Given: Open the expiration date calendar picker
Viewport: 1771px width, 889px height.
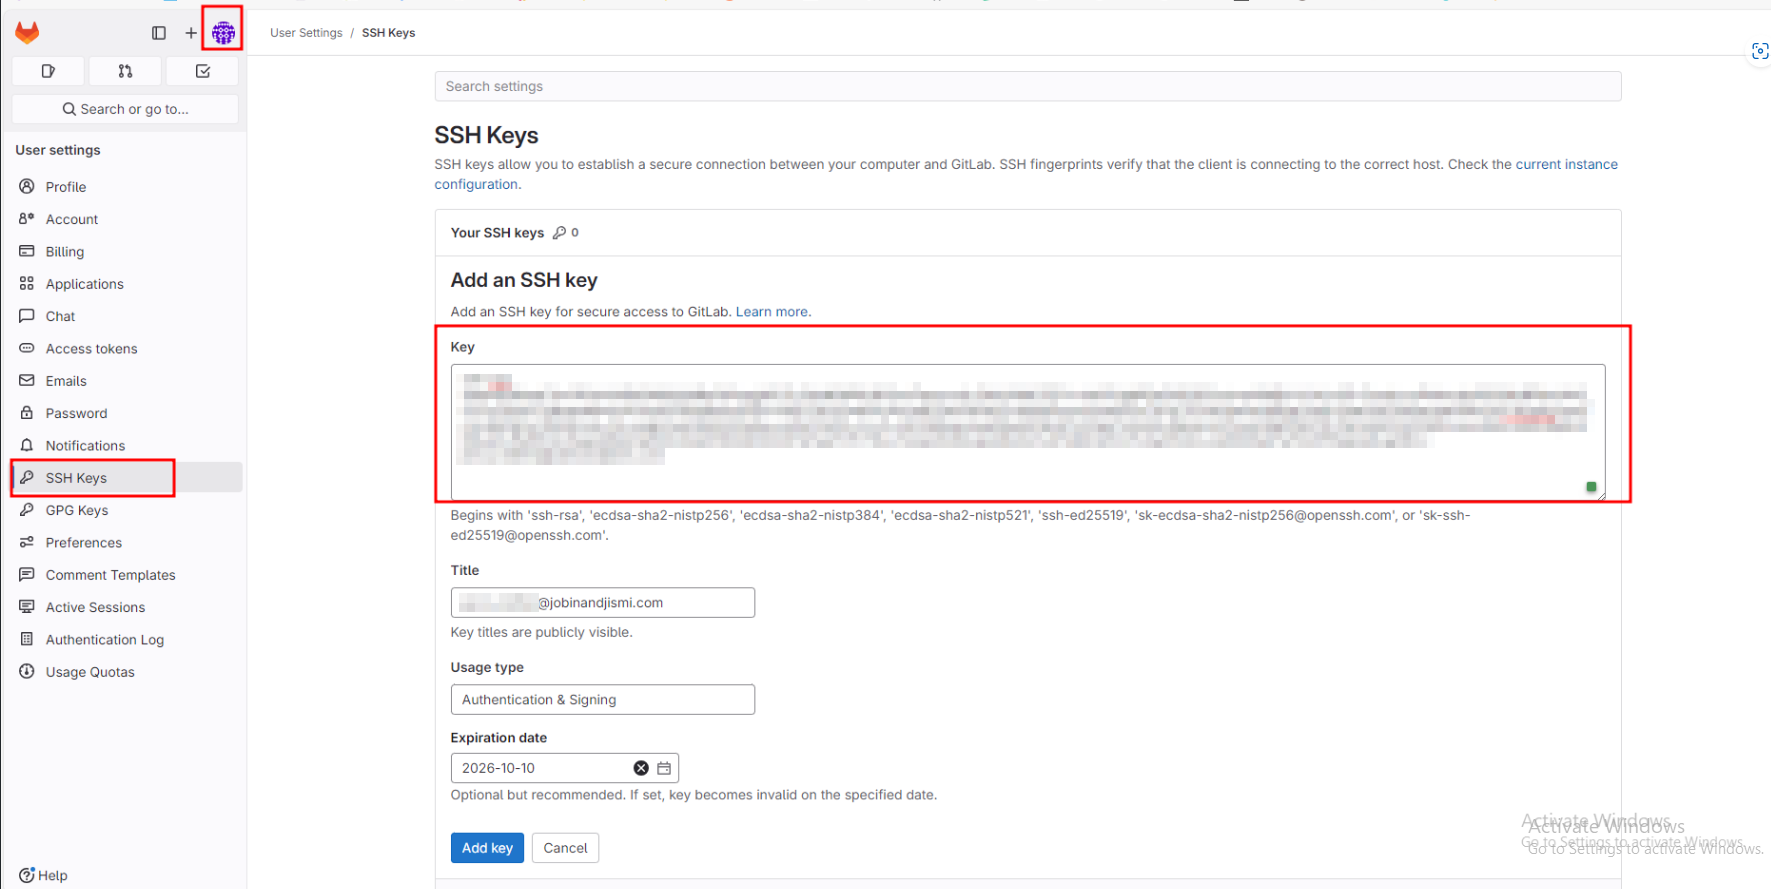Looking at the screenshot, I should pos(664,768).
